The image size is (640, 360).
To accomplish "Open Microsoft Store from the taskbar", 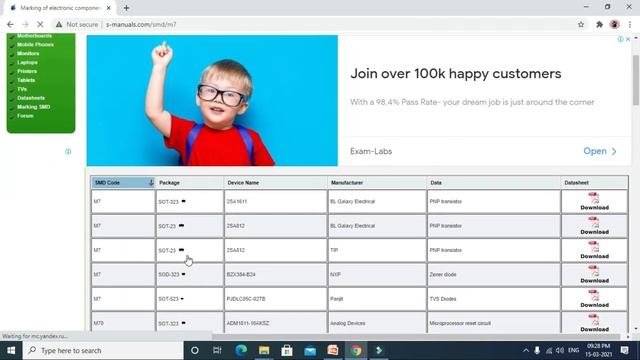I will point(287,350).
